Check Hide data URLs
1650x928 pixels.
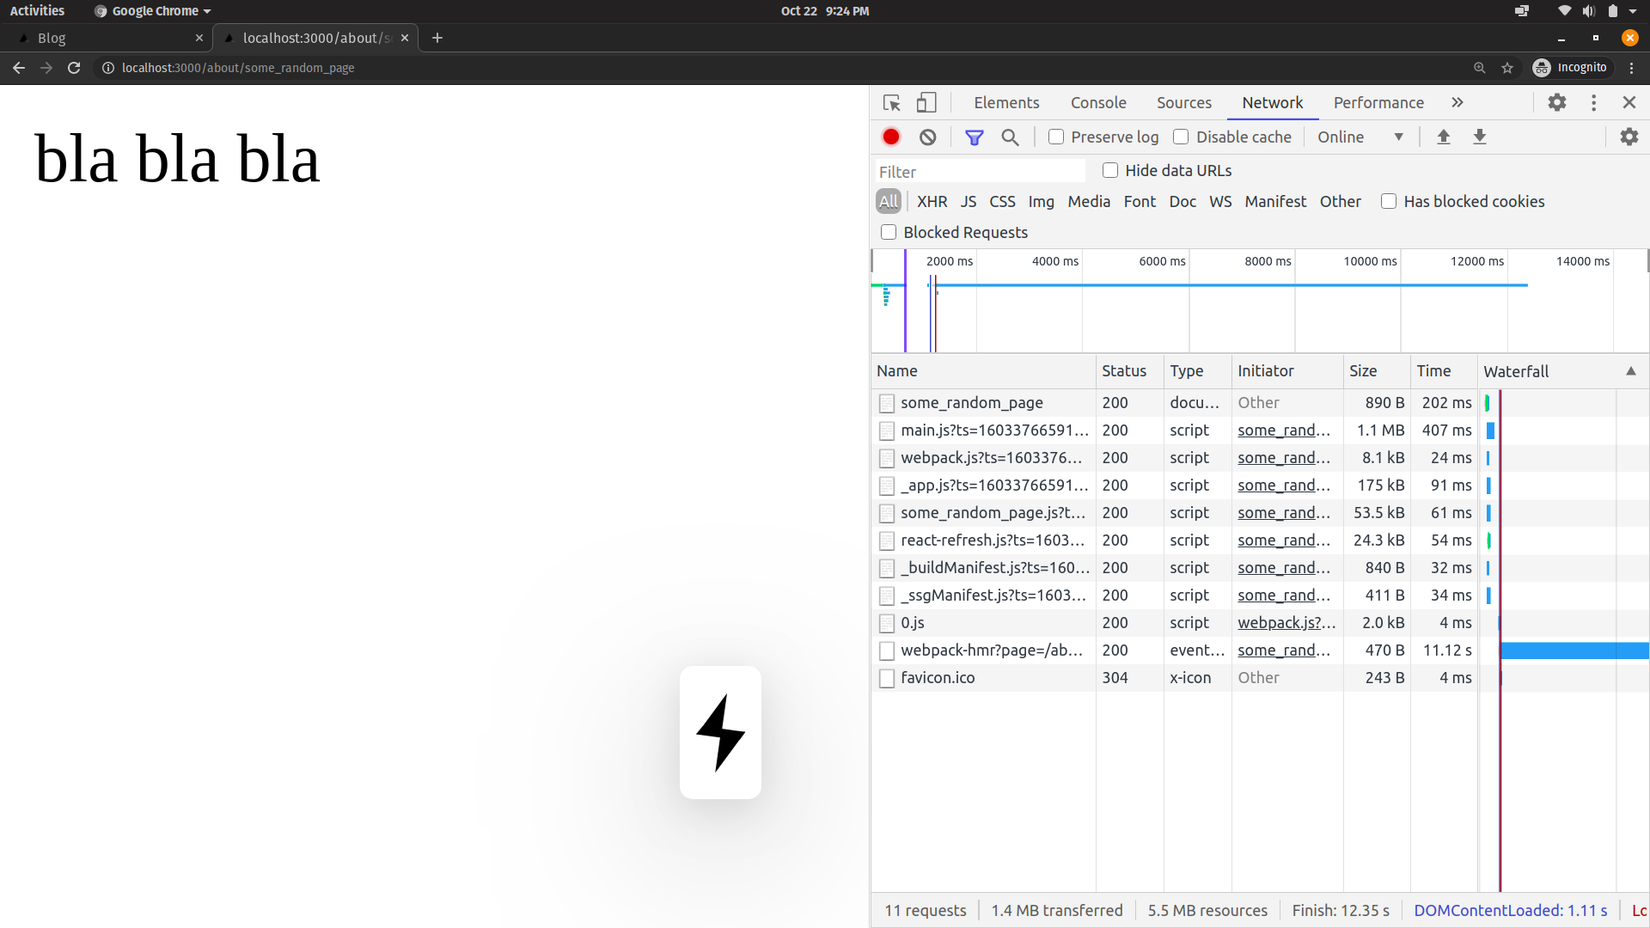pos(1110,171)
